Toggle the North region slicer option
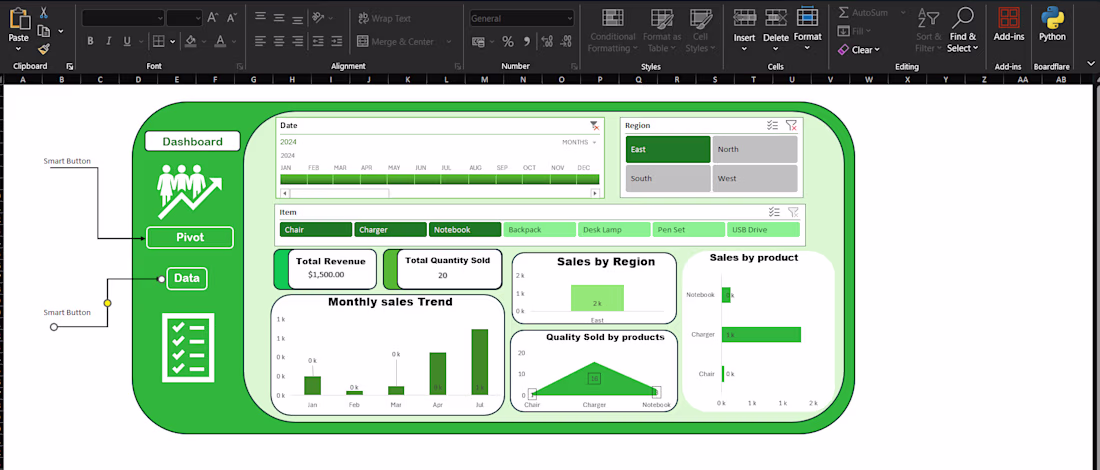Image resolution: width=1100 pixels, height=470 pixels. click(755, 149)
